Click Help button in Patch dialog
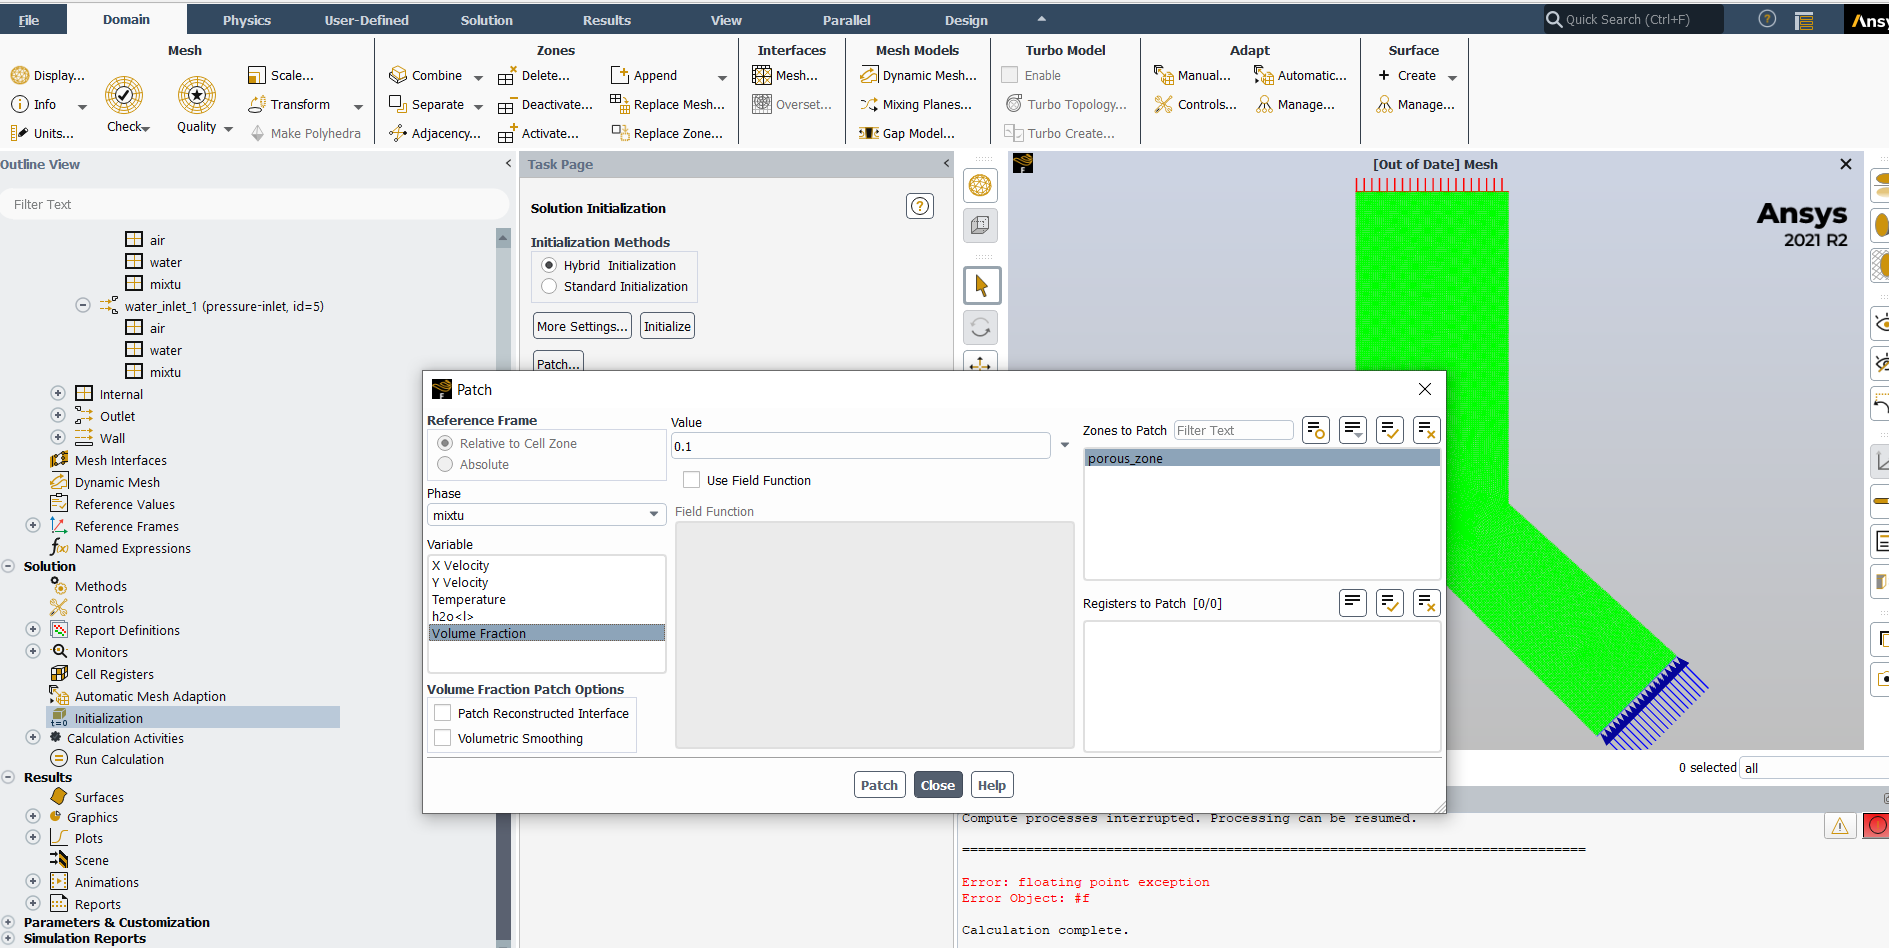This screenshot has width=1889, height=948. click(992, 785)
